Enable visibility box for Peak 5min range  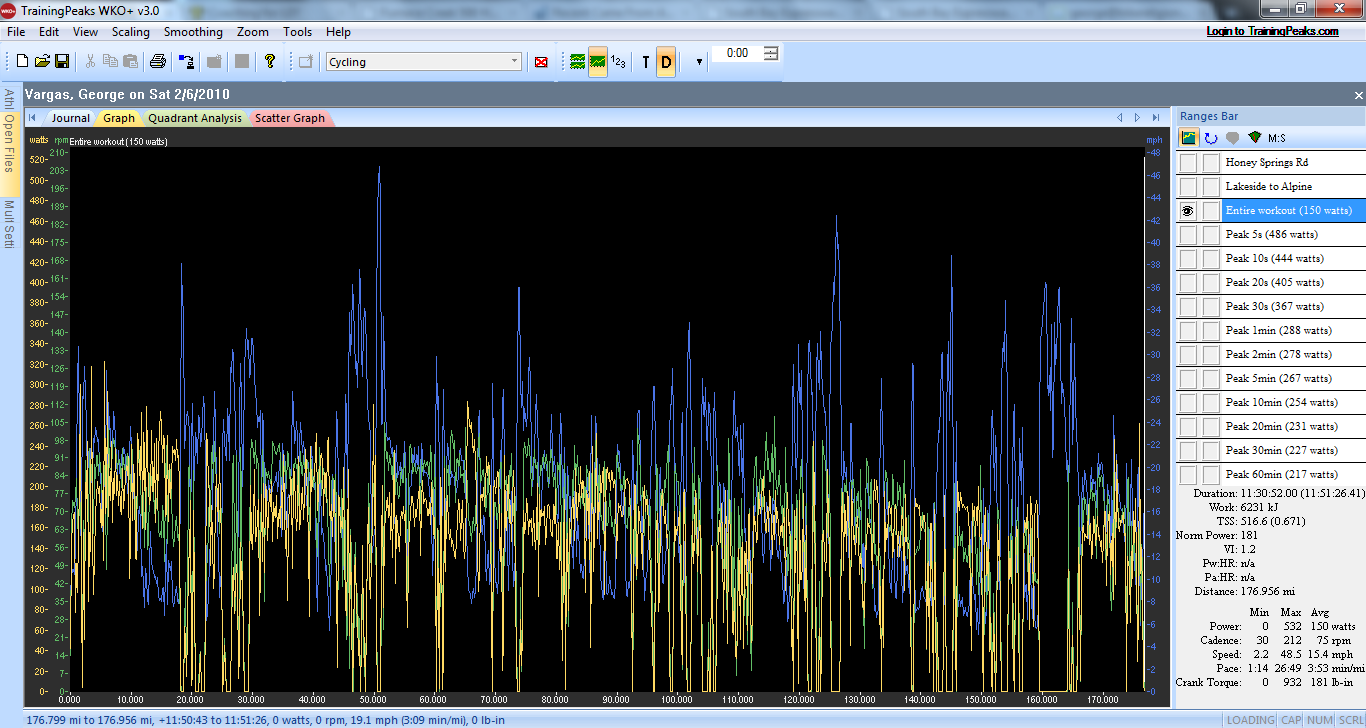point(1188,378)
